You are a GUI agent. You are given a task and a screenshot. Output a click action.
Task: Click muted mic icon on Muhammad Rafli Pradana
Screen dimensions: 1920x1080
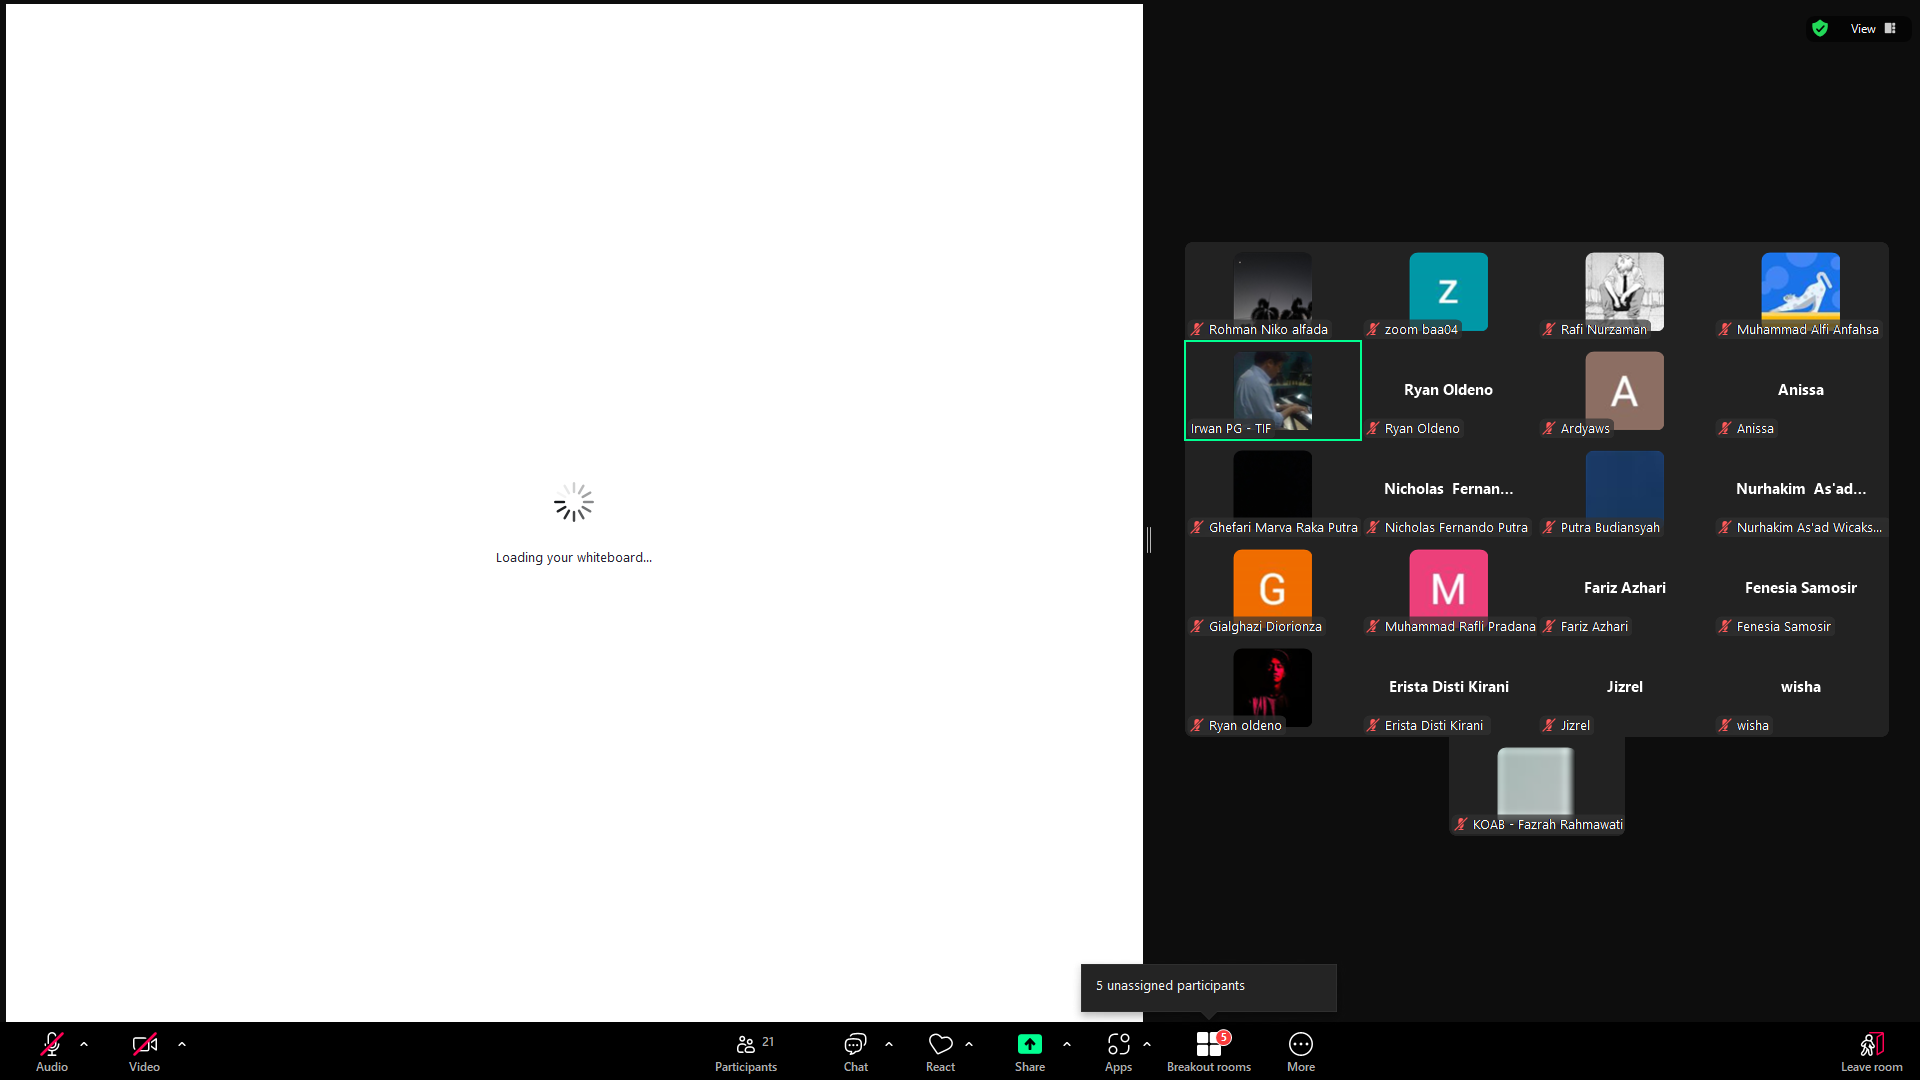coord(1373,627)
